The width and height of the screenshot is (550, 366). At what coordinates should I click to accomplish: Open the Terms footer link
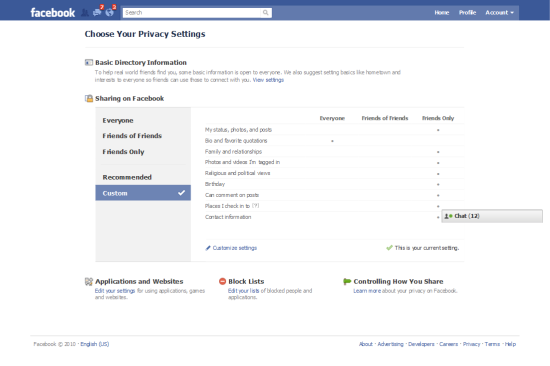pos(492,344)
